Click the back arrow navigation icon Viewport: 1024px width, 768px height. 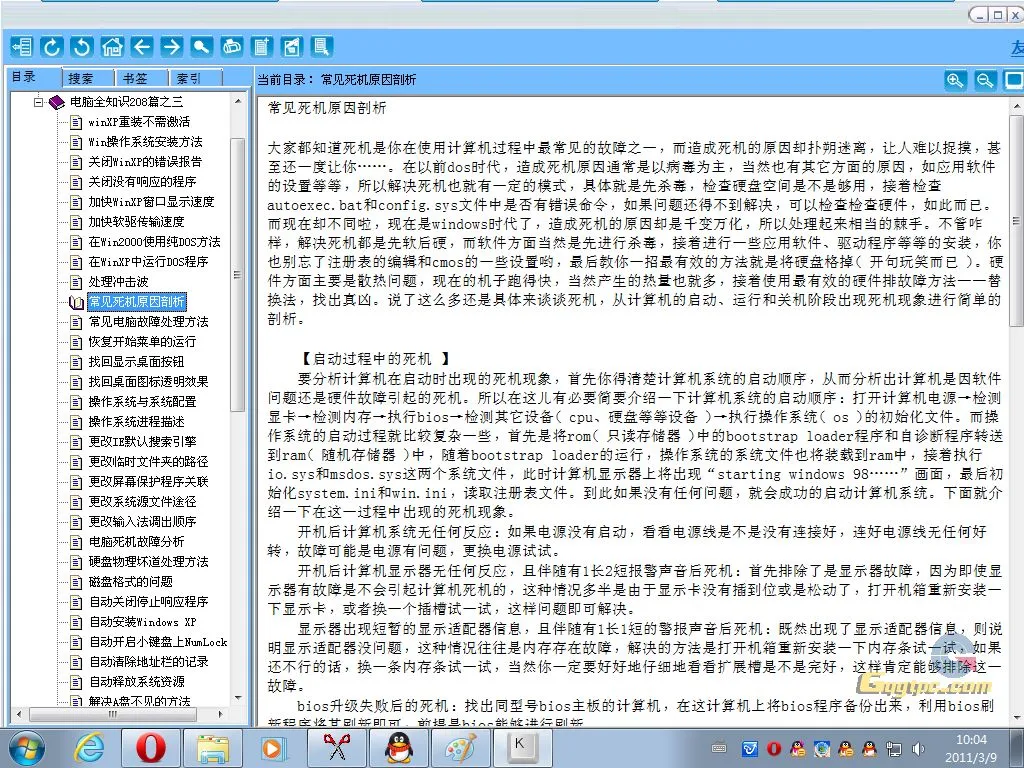tap(141, 46)
